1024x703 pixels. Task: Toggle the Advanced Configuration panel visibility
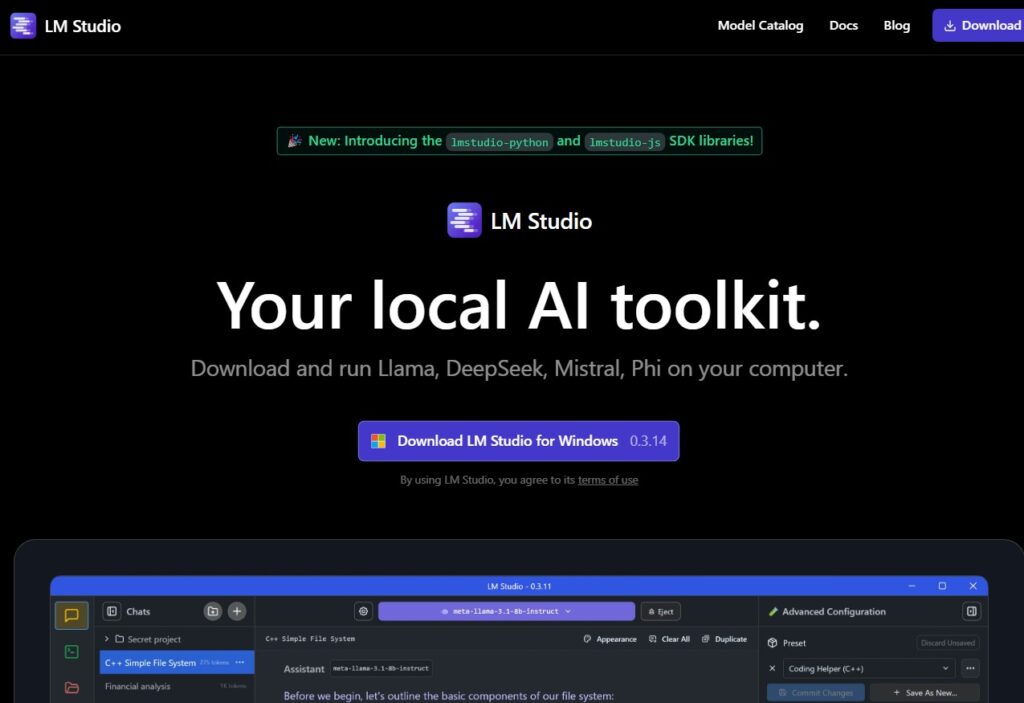971,611
